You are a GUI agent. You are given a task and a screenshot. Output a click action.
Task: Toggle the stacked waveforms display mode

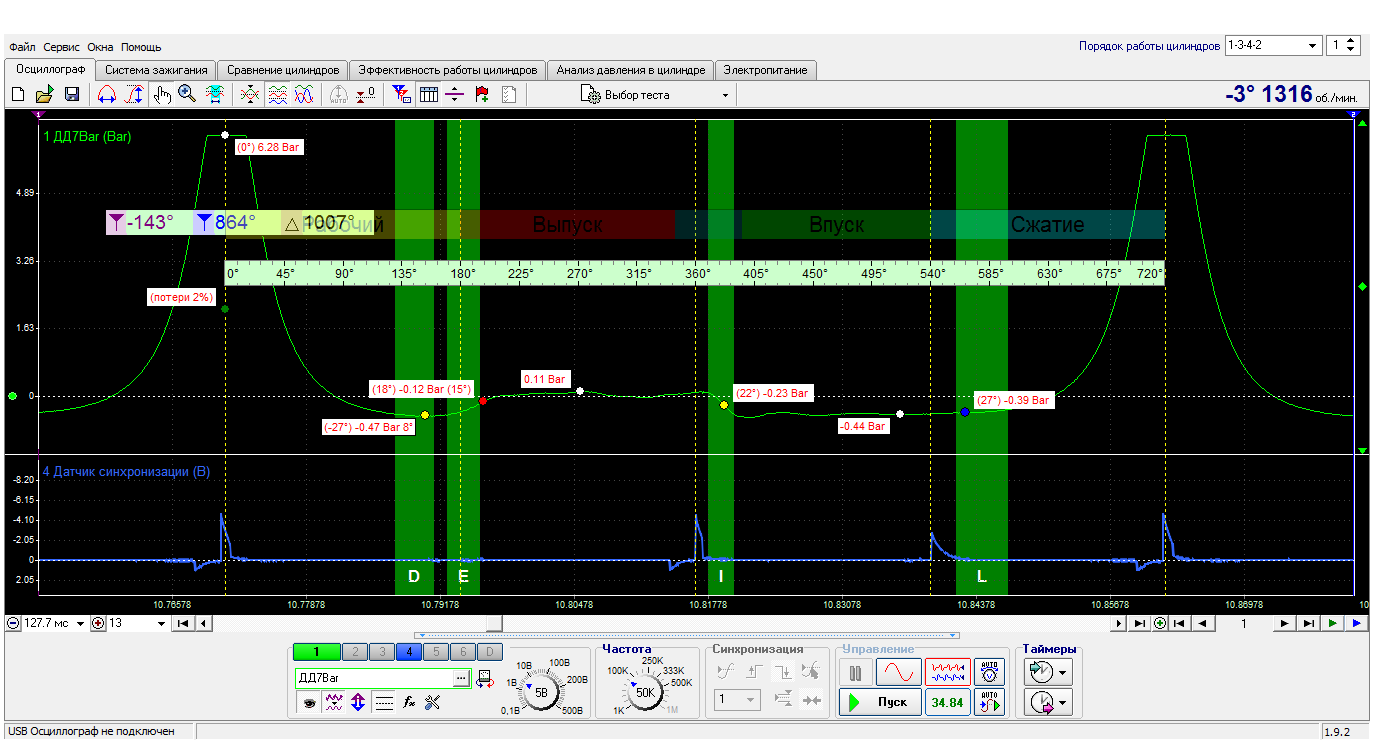(278, 95)
